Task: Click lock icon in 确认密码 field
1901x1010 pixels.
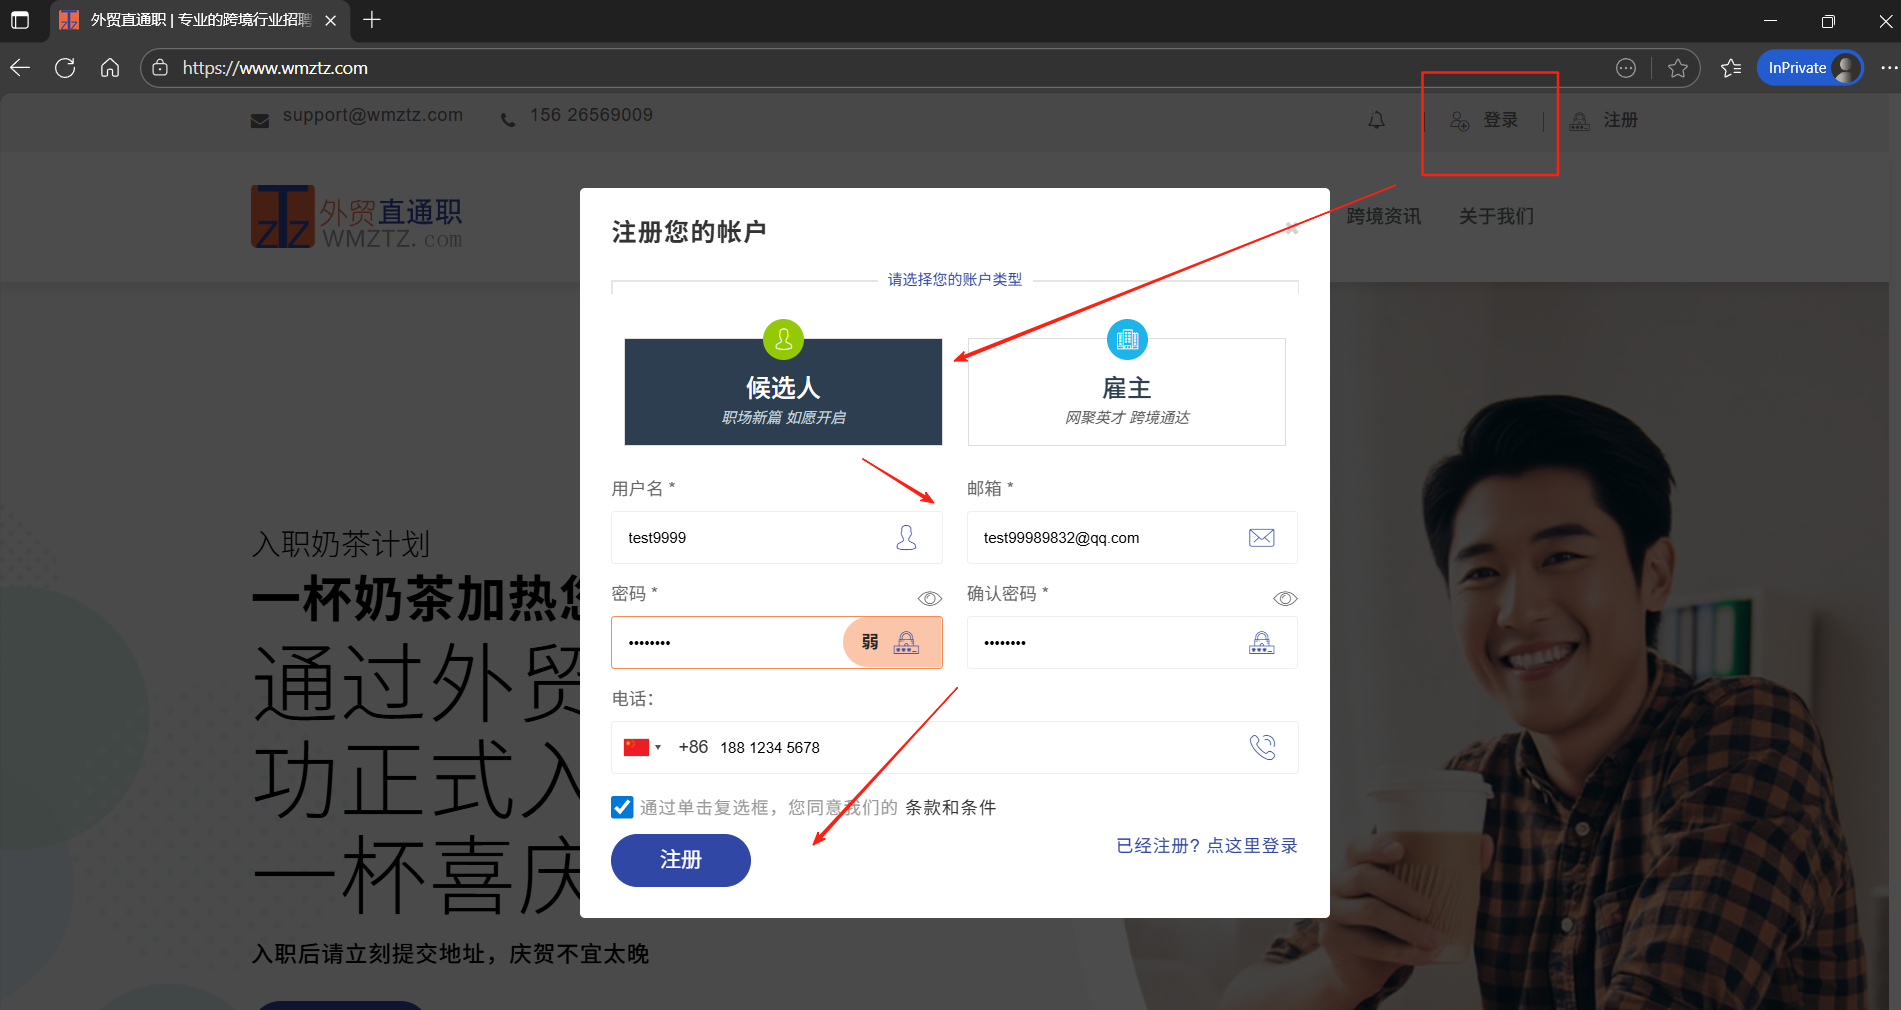Action: (1262, 642)
